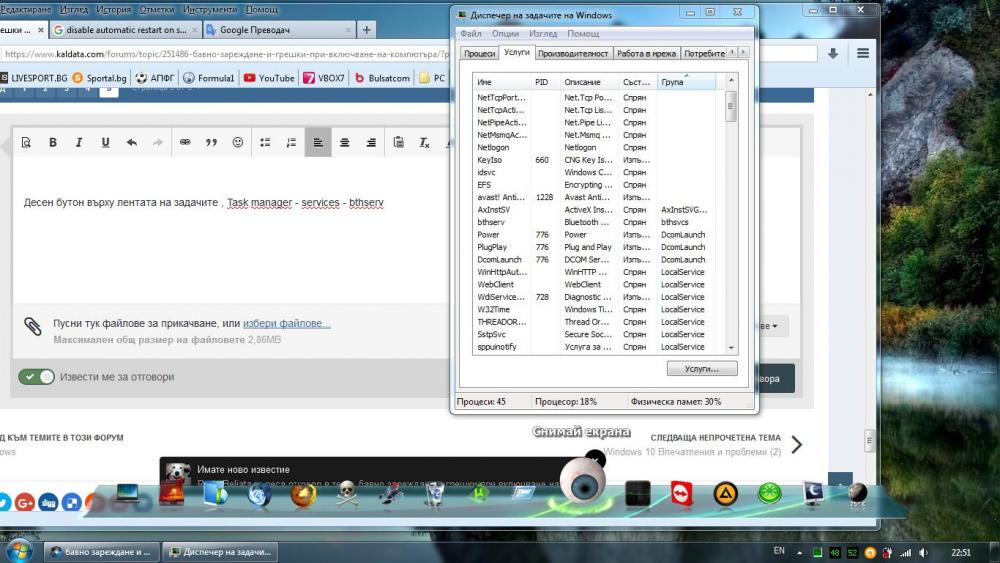
Task: Toggle bold formatting in the forum editor
Action: point(53,142)
